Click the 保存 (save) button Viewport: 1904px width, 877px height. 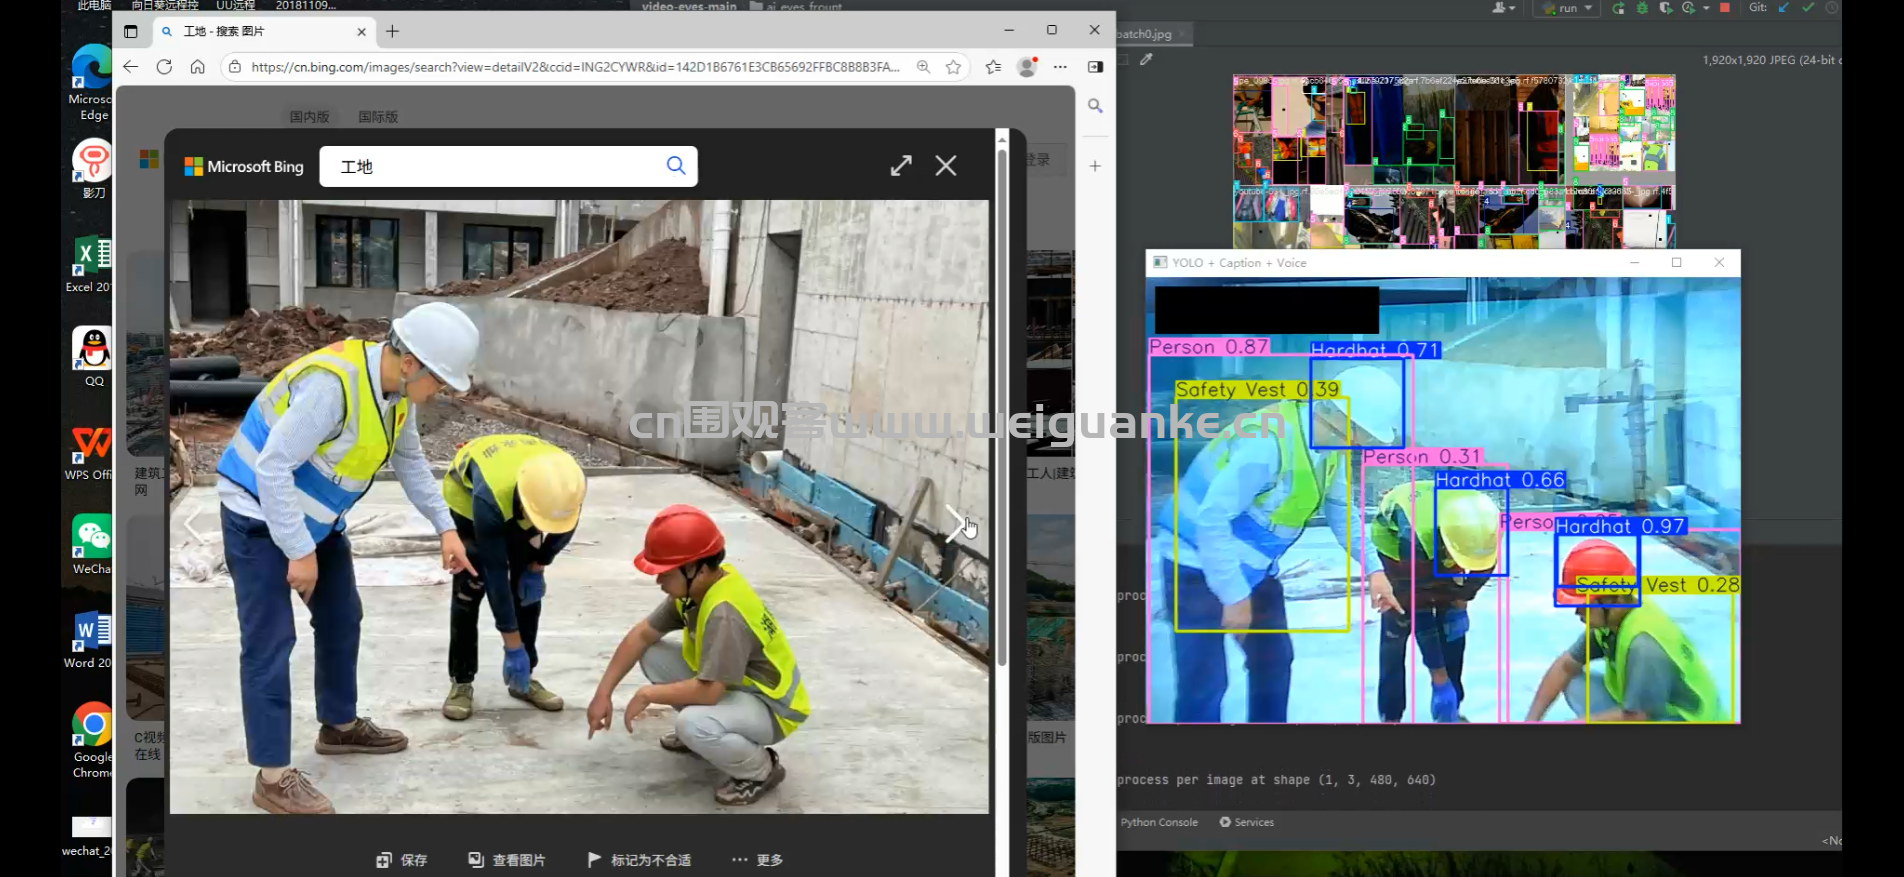(x=402, y=860)
